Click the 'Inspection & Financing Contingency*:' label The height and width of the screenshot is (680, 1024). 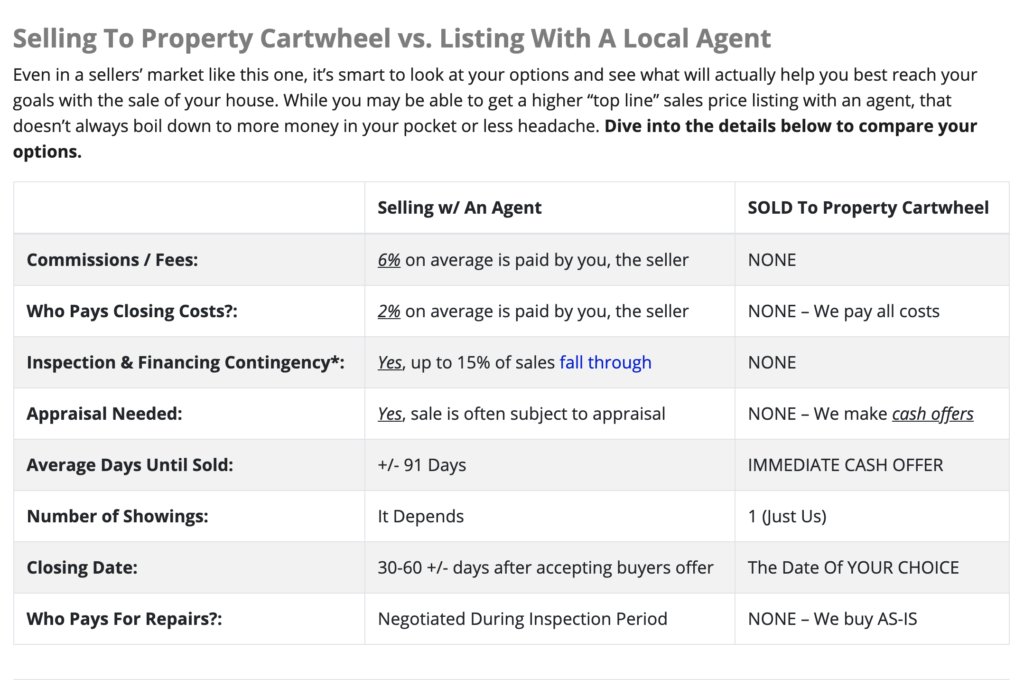point(185,363)
